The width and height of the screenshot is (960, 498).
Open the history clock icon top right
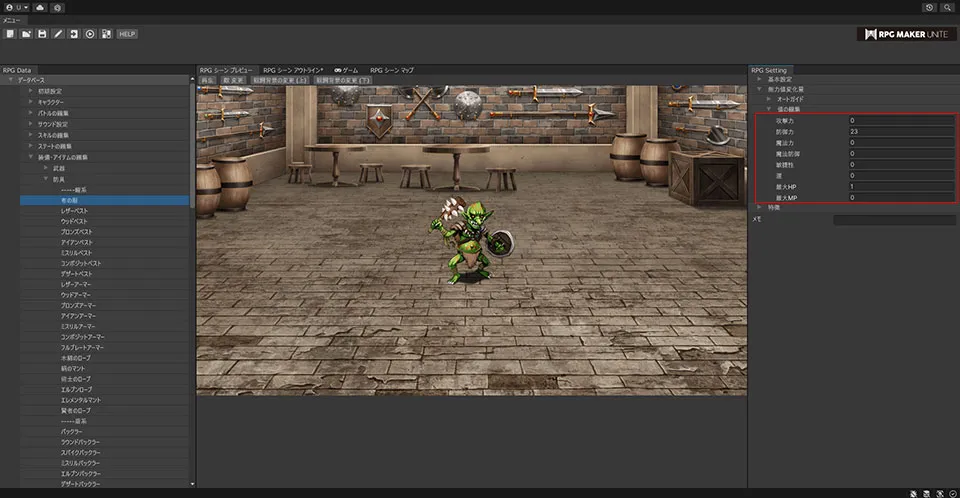(929, 7)
